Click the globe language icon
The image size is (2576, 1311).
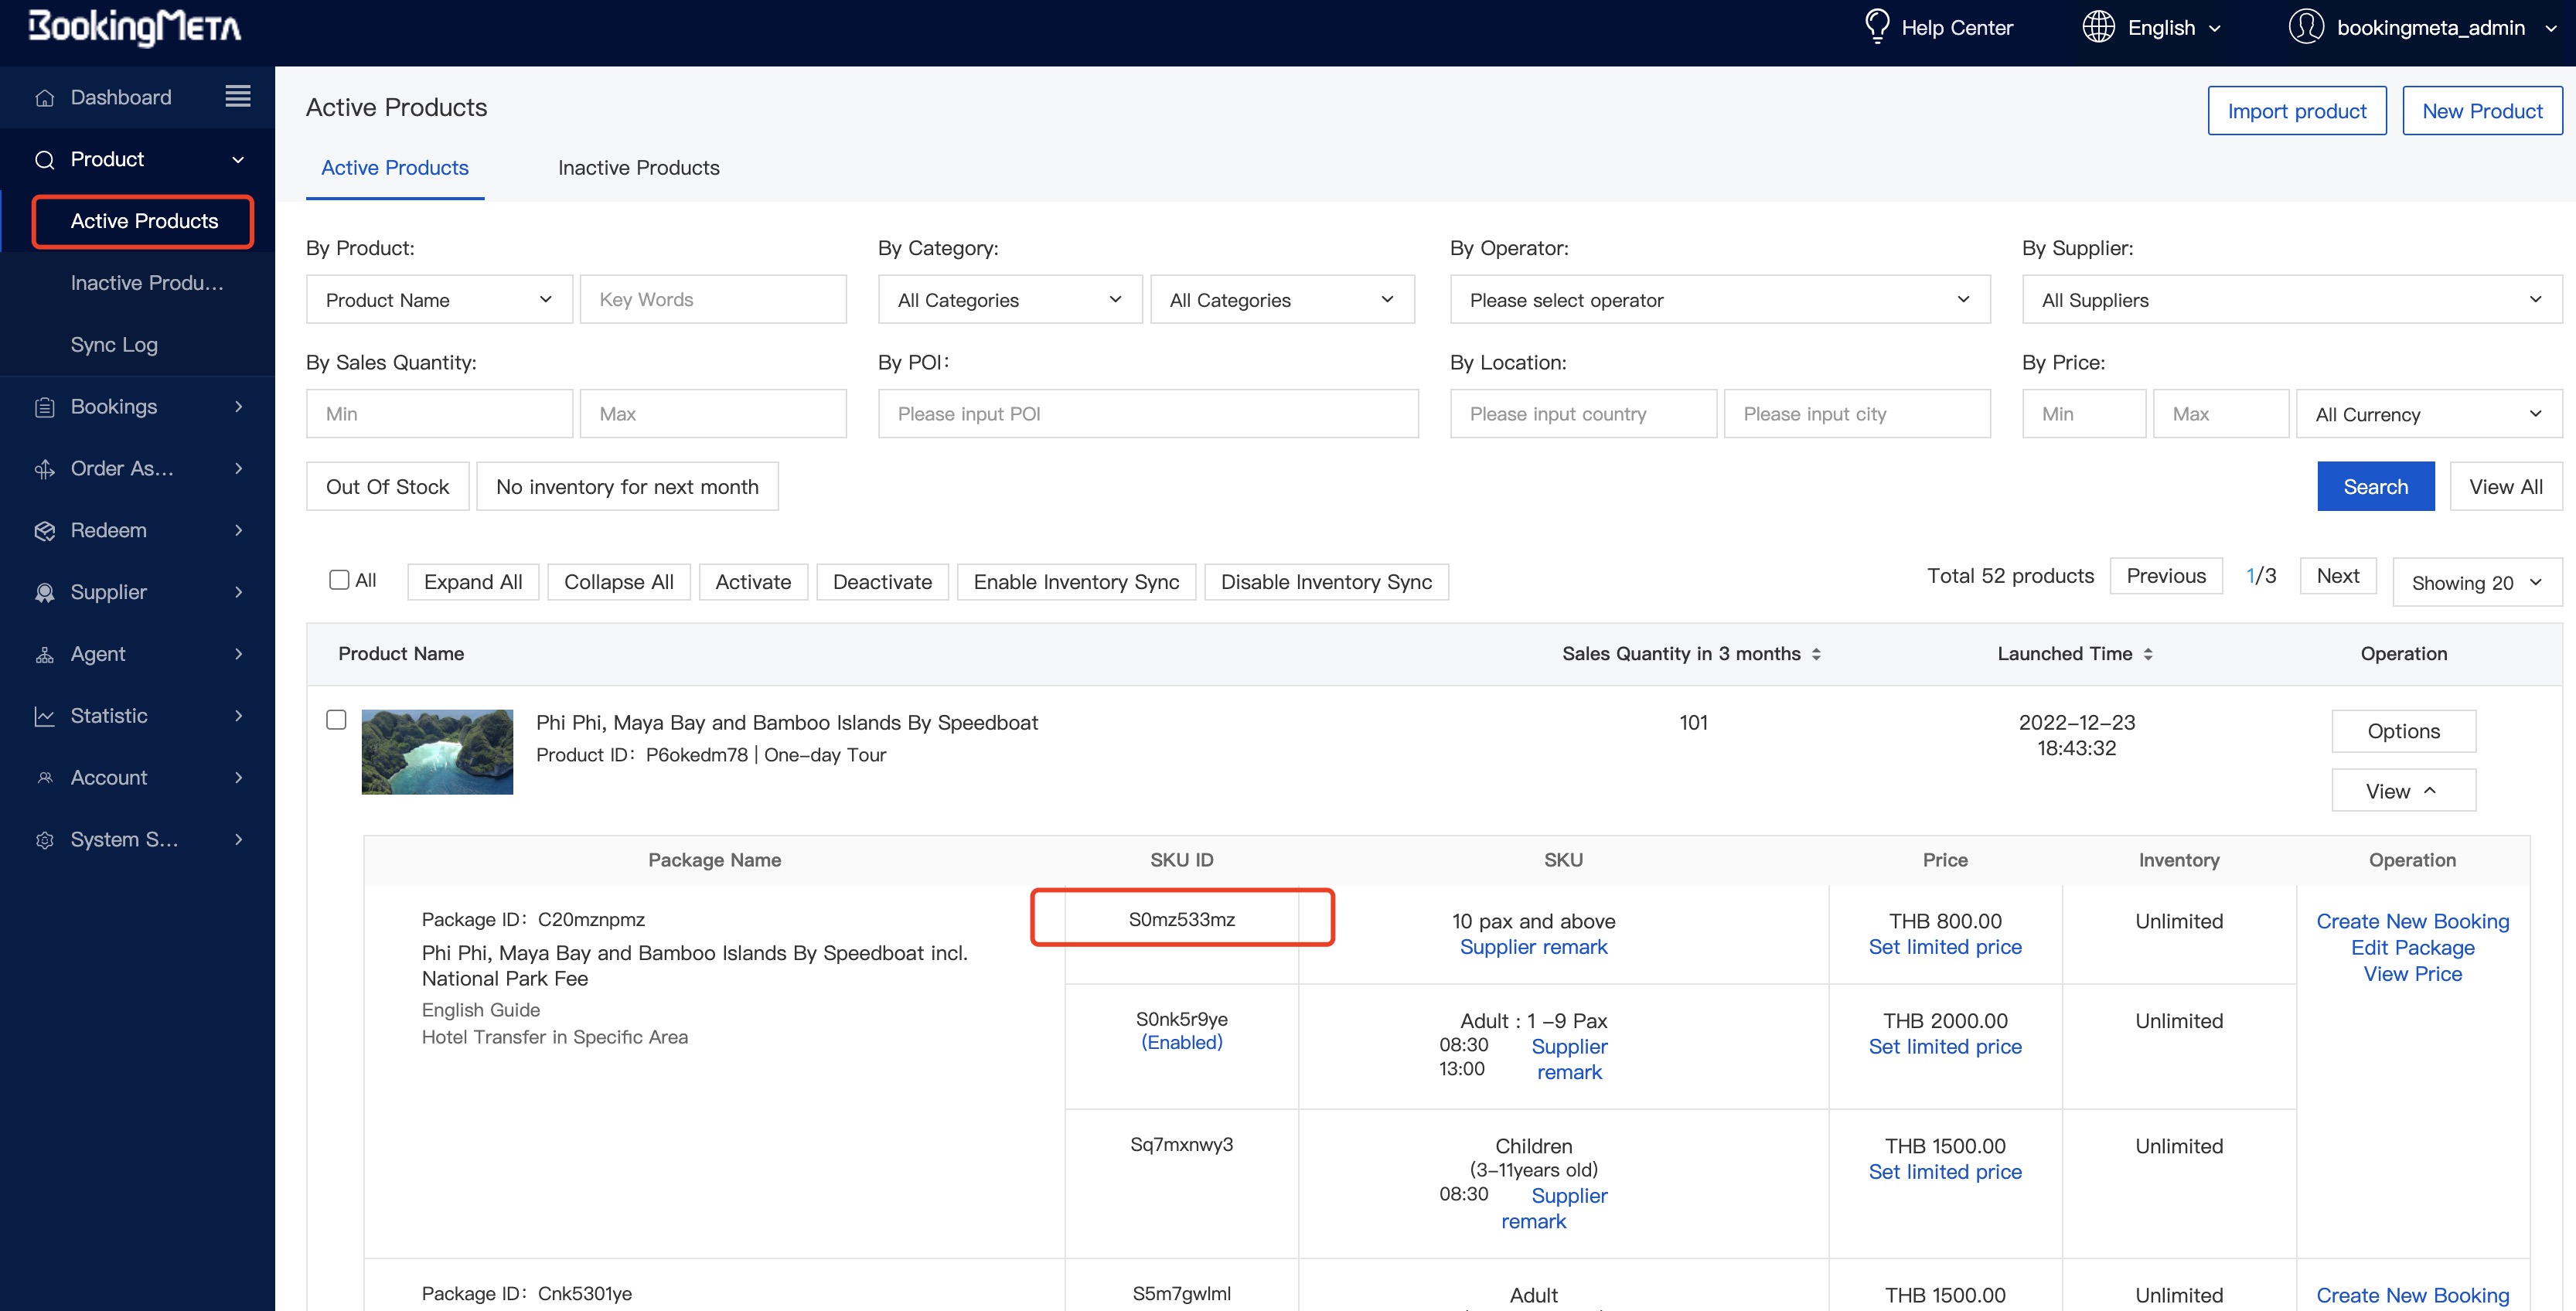(2098, 27)
